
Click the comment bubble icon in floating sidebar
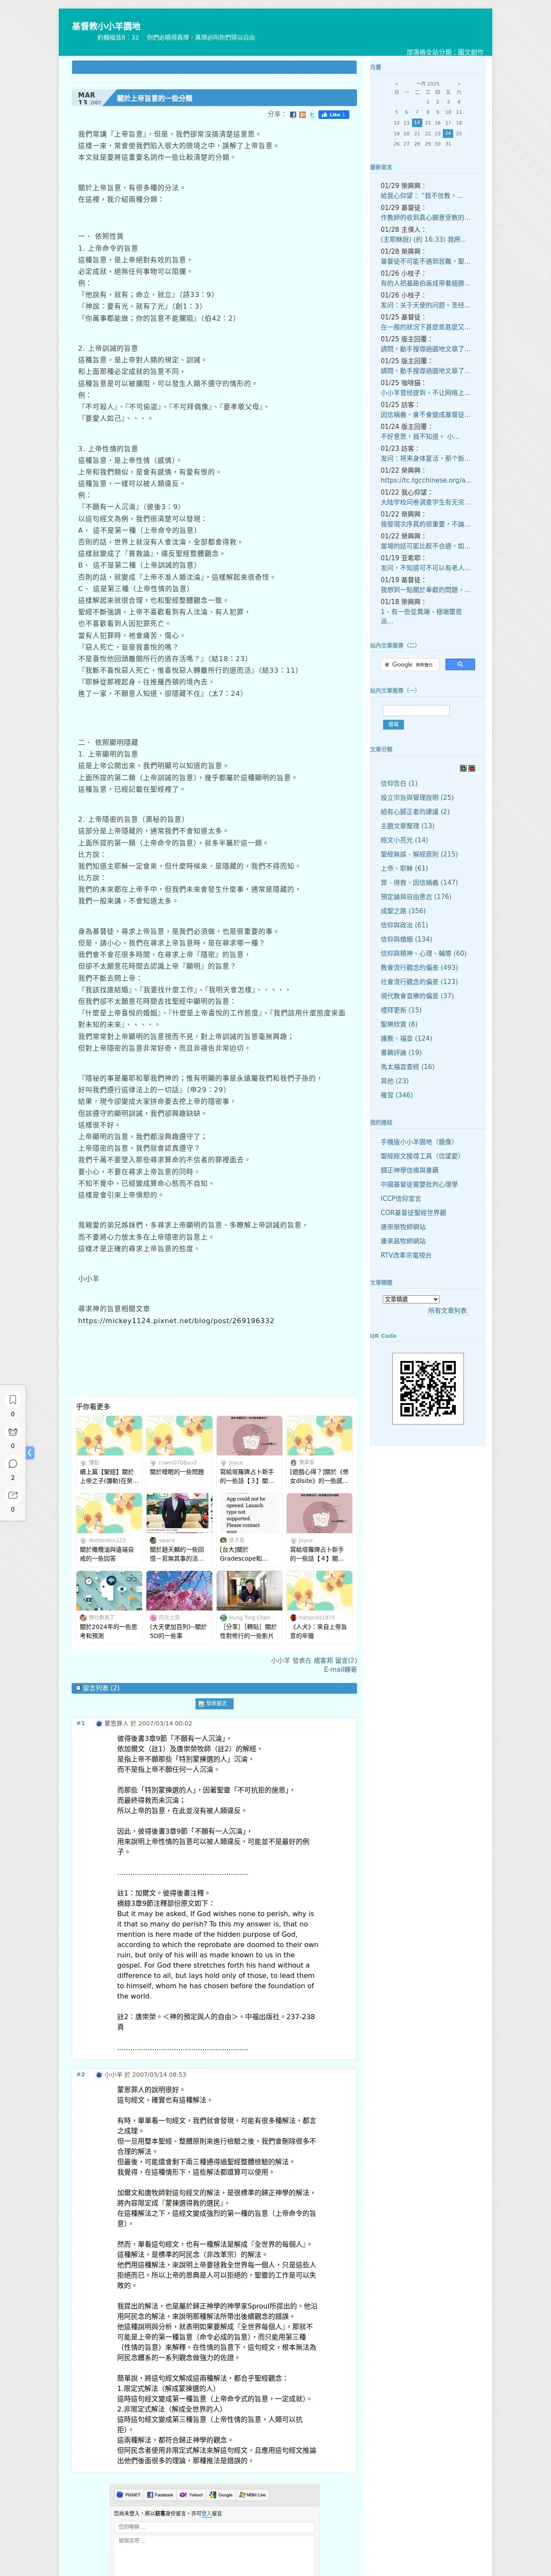(x=13, y=1463)
